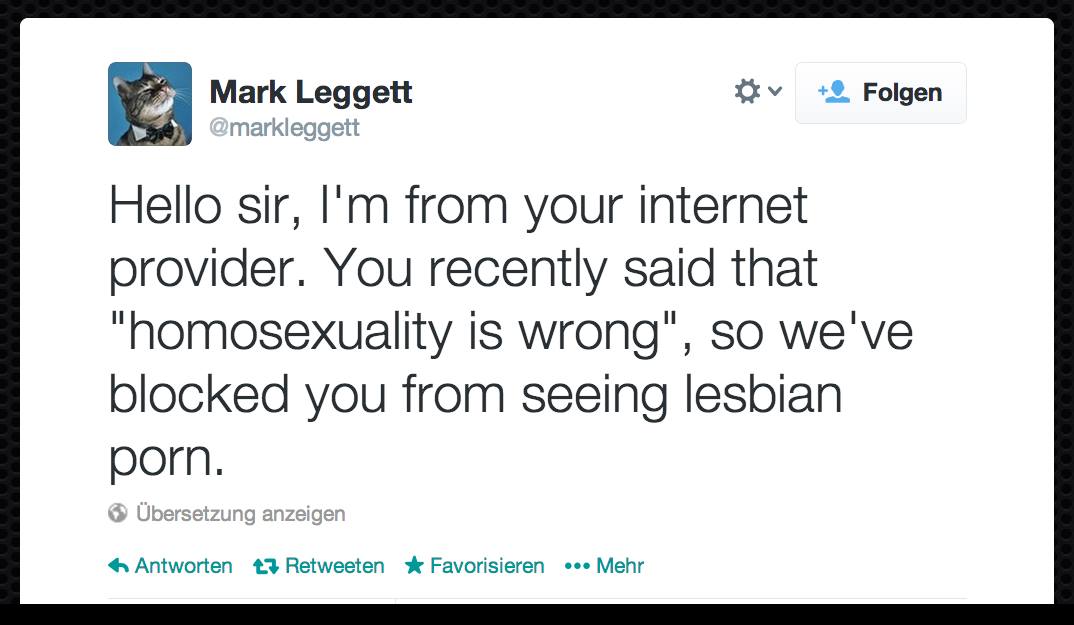Reply using the Antworten label
The height and width of the screenshot is (625, 1074).
tap(183, 566)
